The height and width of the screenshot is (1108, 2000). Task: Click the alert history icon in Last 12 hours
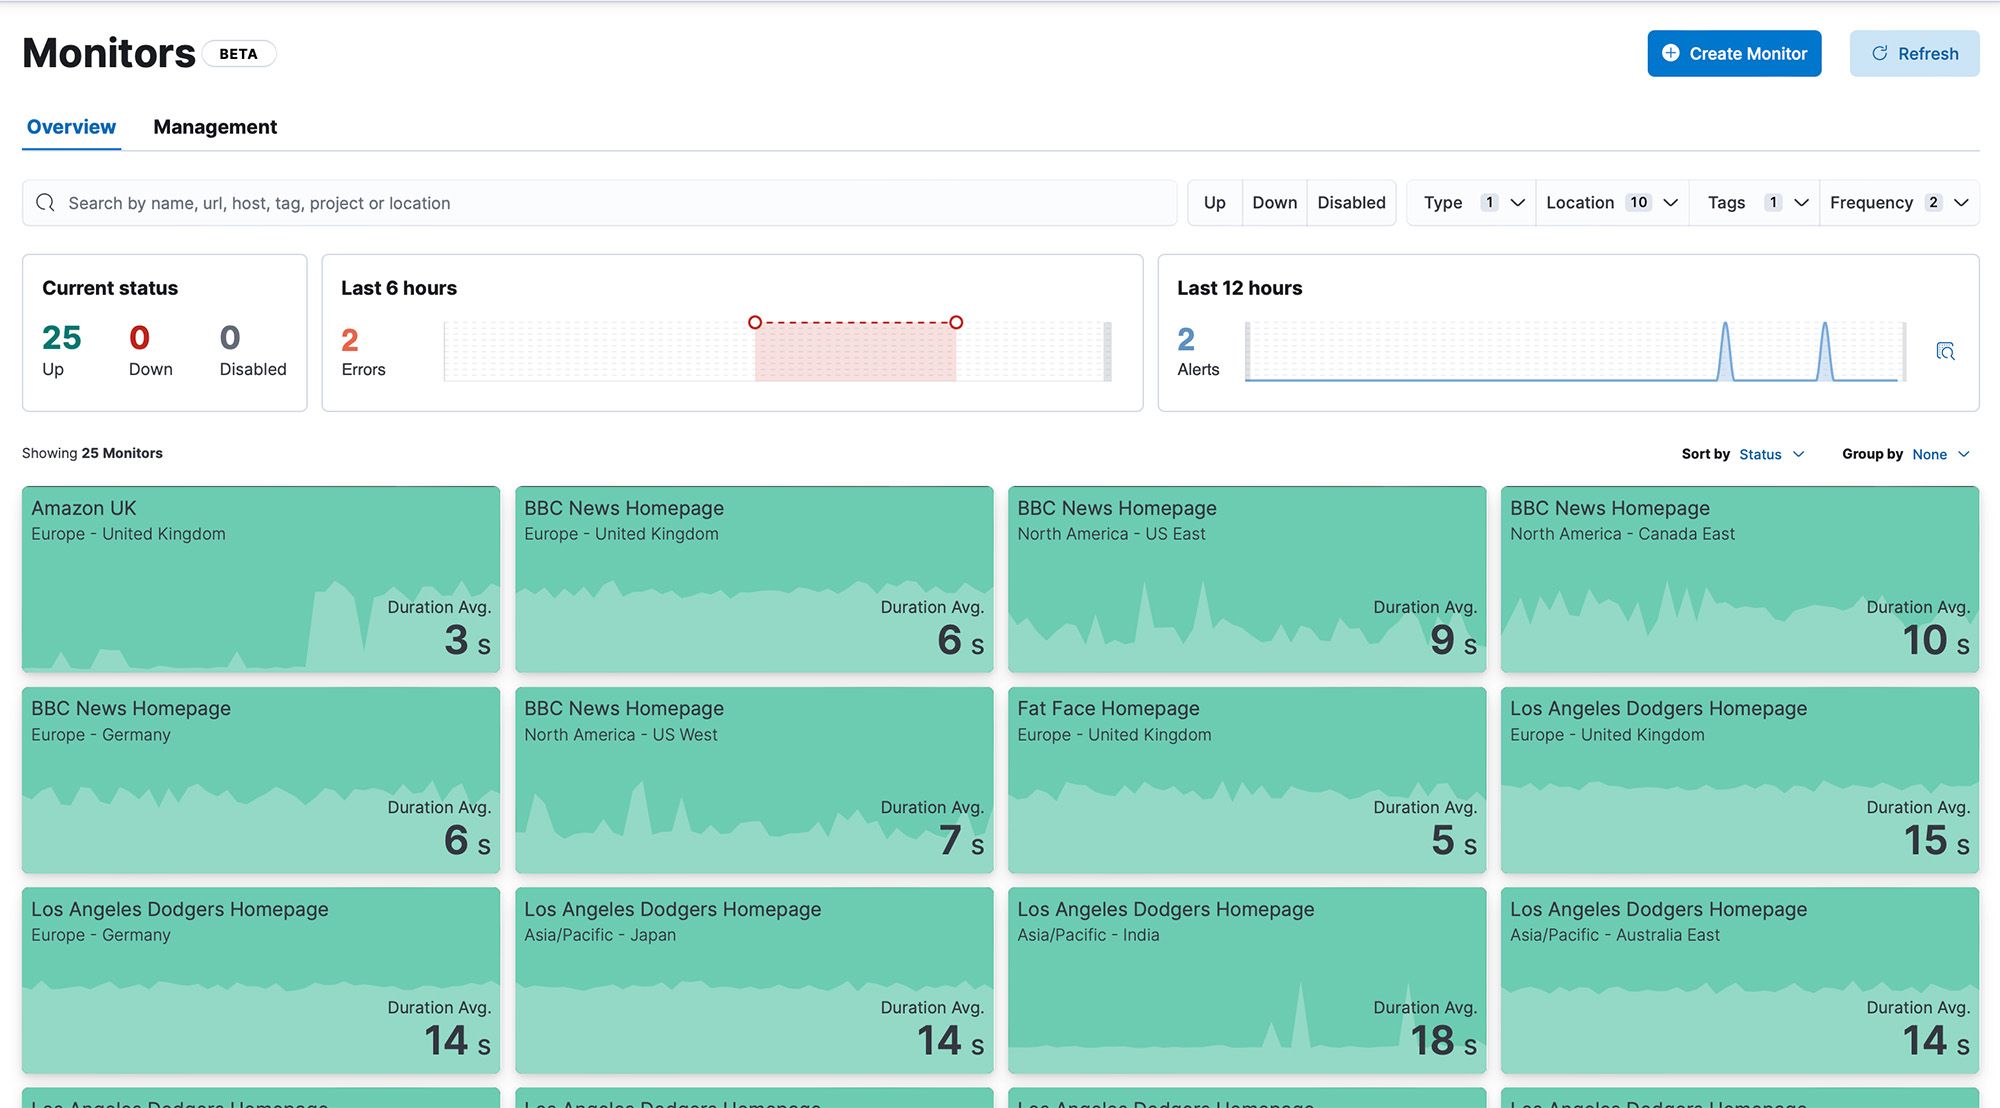pyautogui.click(x=1945, y=352)
